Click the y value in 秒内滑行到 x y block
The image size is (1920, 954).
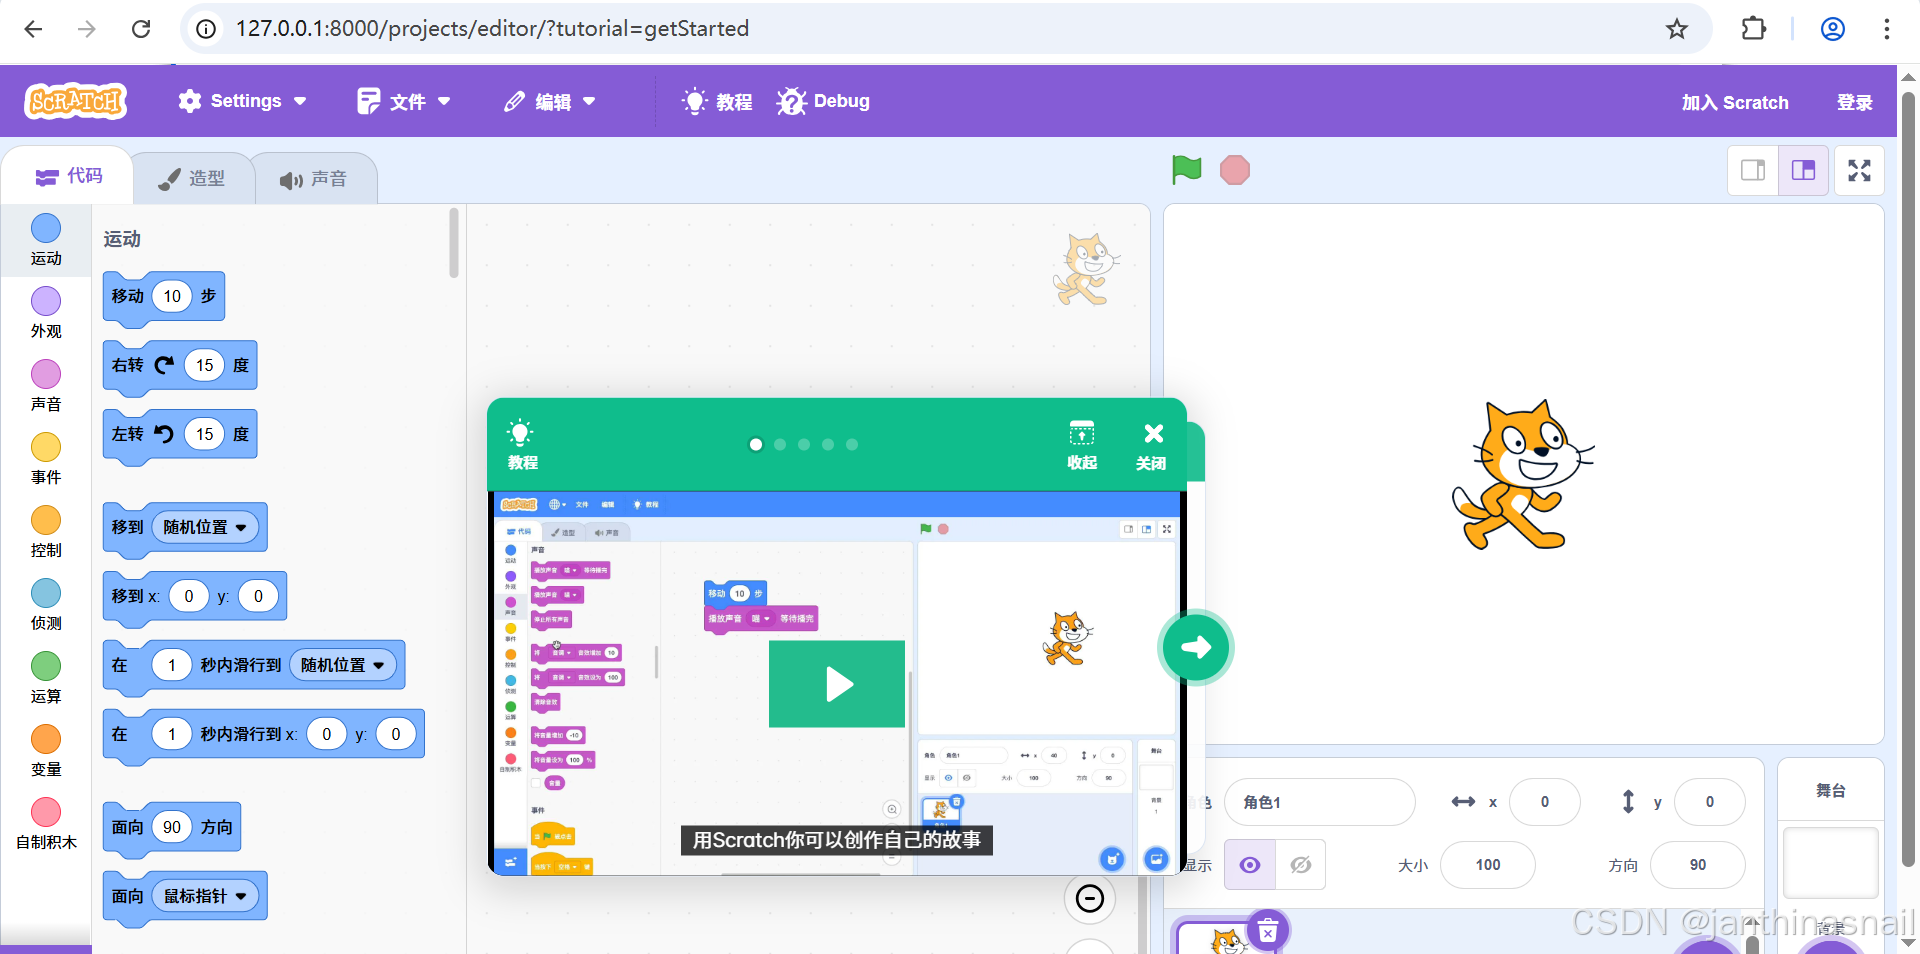tap(396, 734)
